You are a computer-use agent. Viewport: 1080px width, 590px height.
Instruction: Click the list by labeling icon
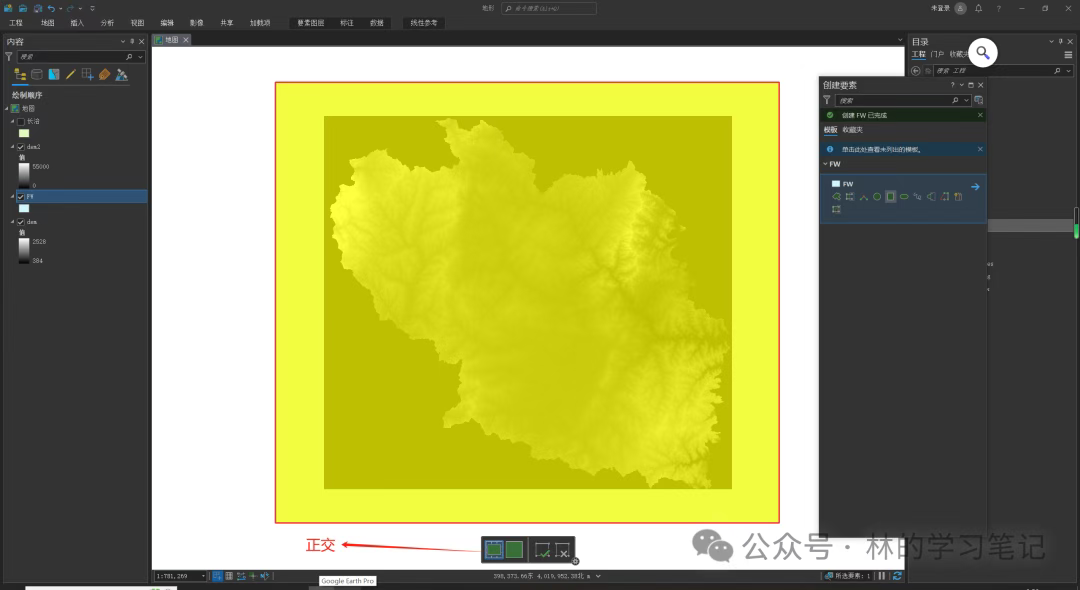point(104,74)
